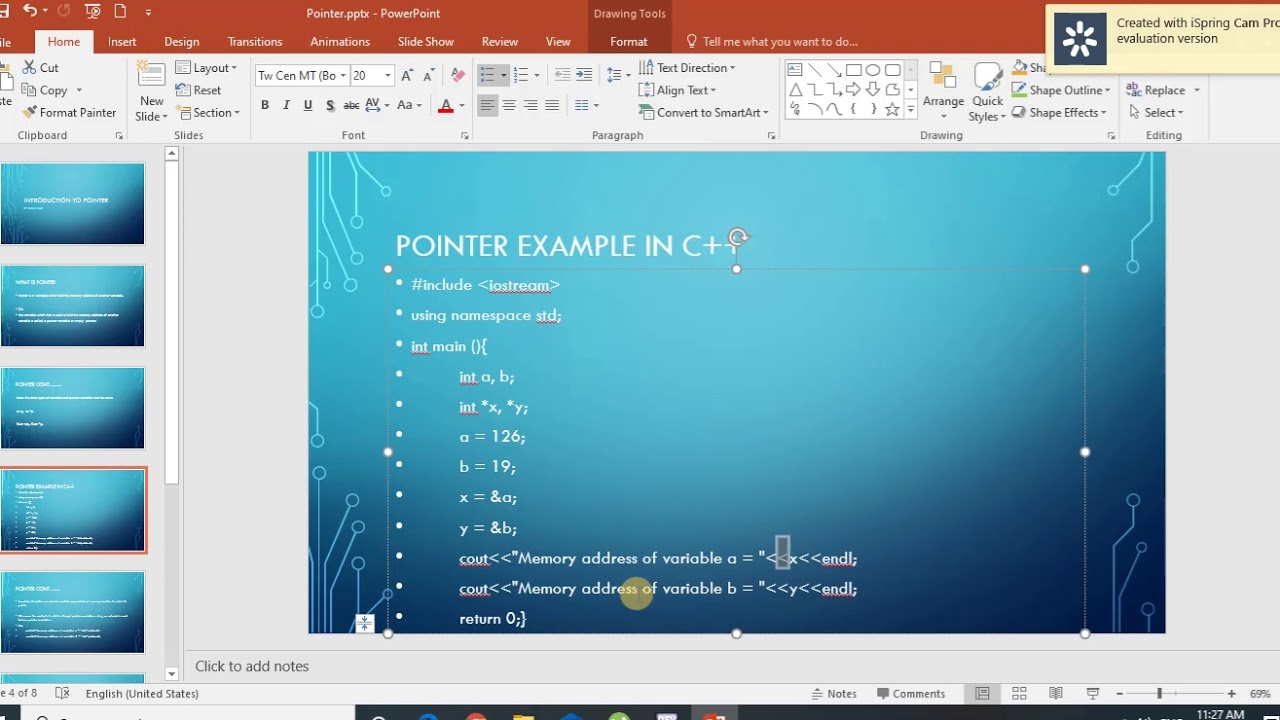Decrease list indent level

[562, 75]
